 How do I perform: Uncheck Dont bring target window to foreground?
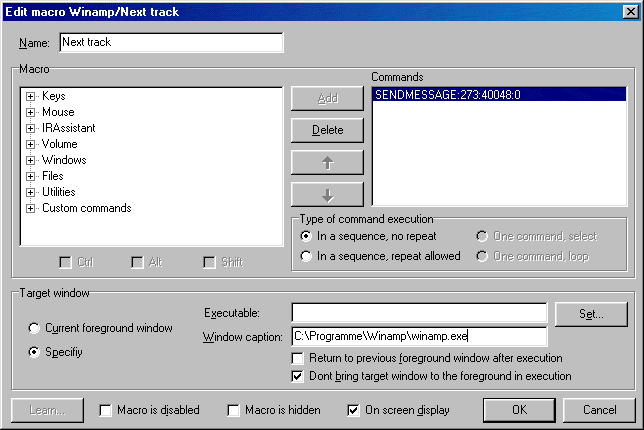tap(297, 377)
